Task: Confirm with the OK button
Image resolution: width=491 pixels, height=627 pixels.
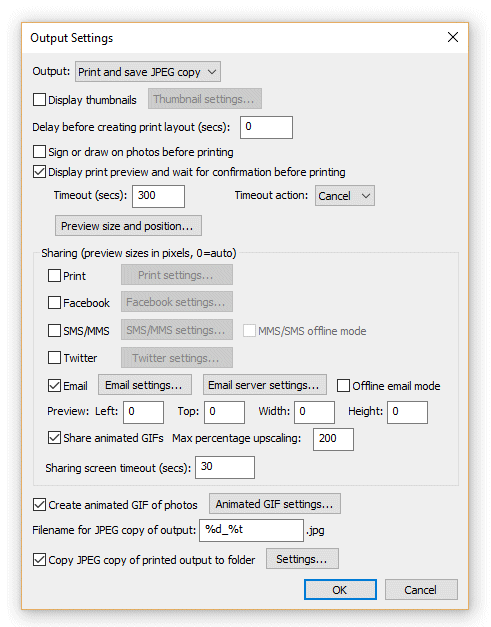Action: click(x=340, y=590)
